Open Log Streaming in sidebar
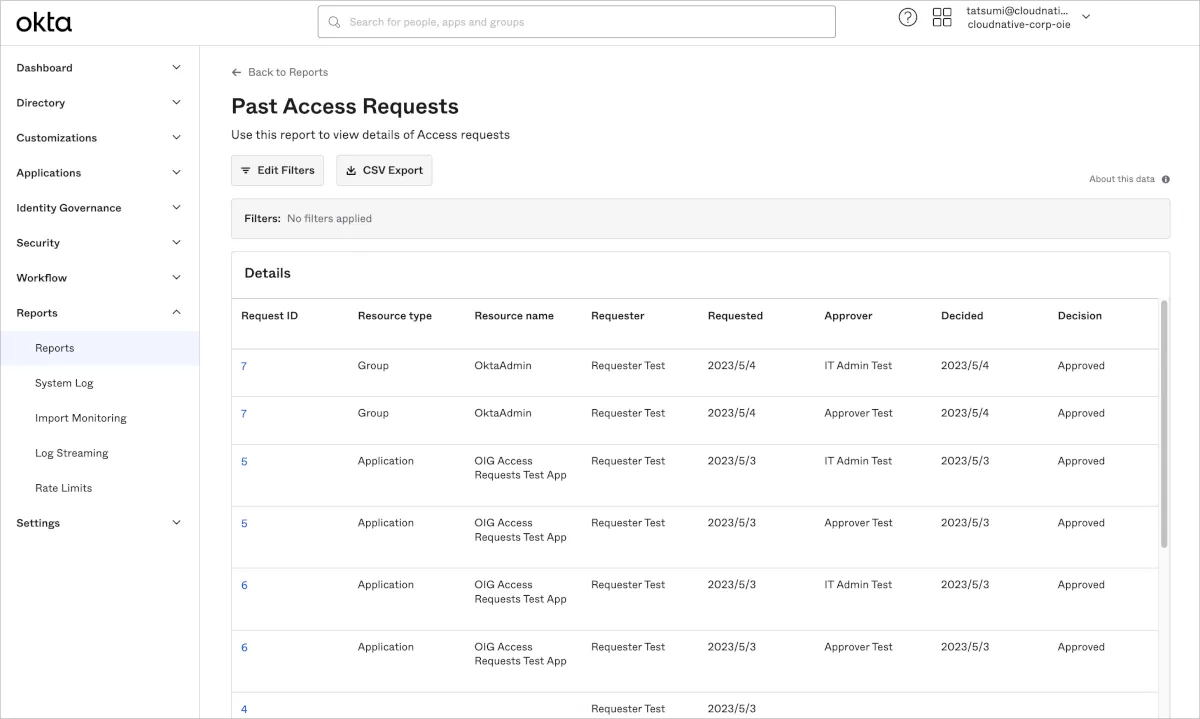 (71, 453)
